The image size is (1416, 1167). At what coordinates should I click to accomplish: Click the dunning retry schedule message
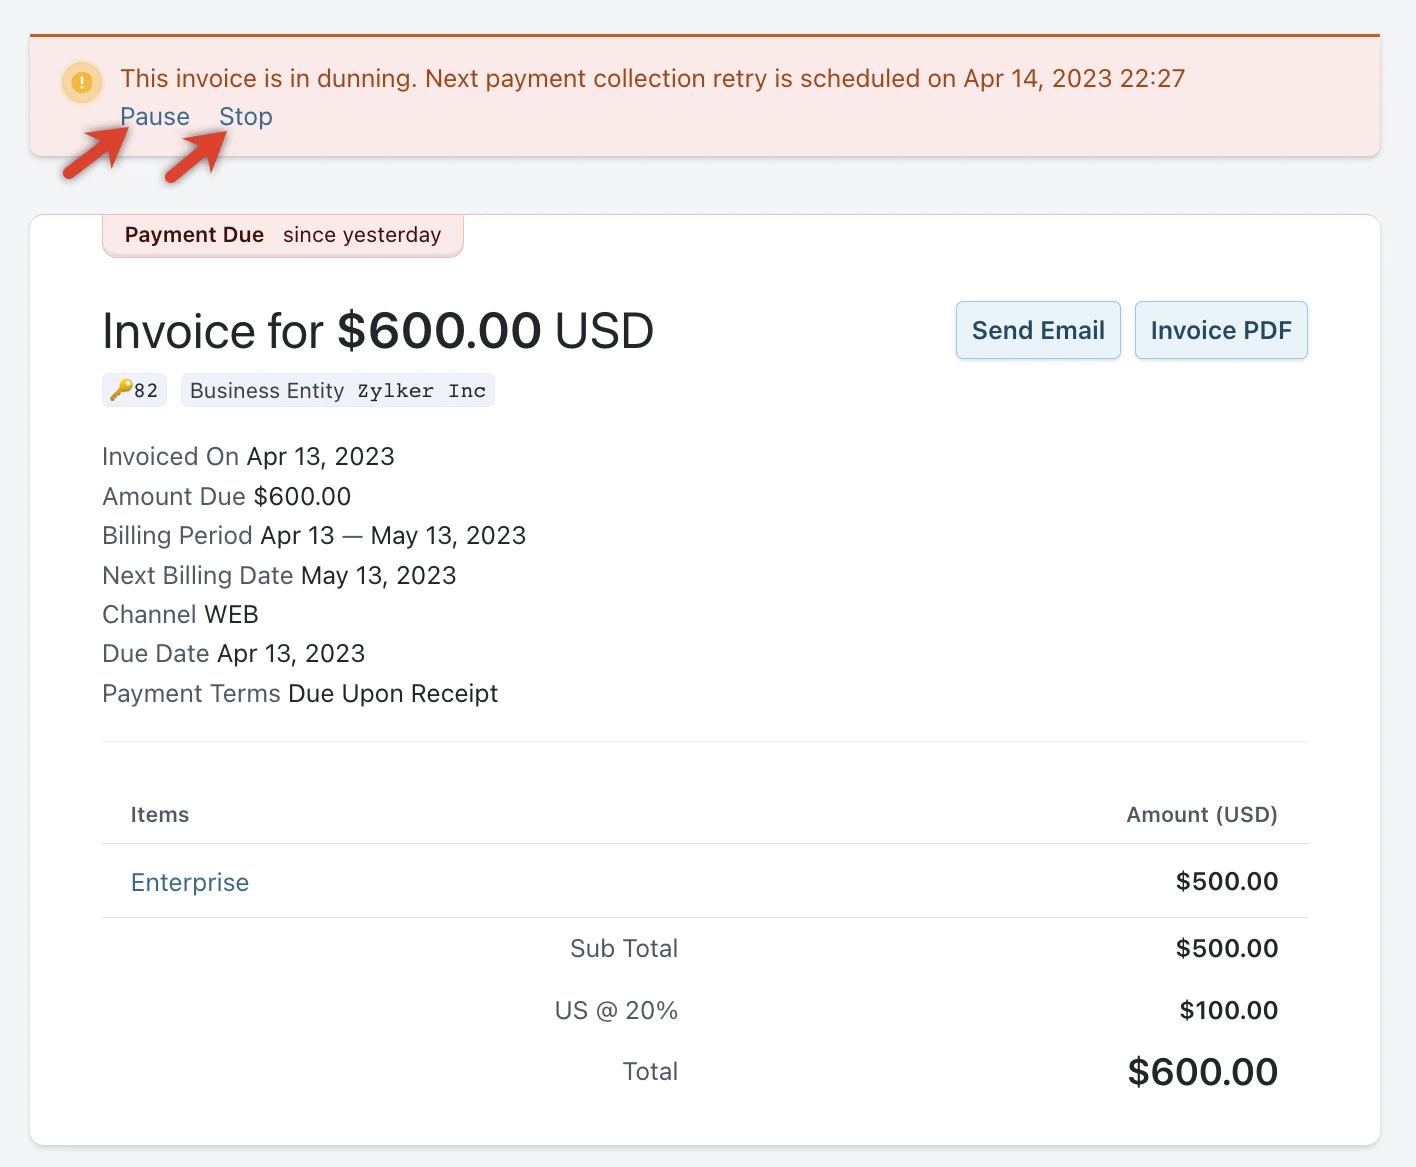point(652,79)
